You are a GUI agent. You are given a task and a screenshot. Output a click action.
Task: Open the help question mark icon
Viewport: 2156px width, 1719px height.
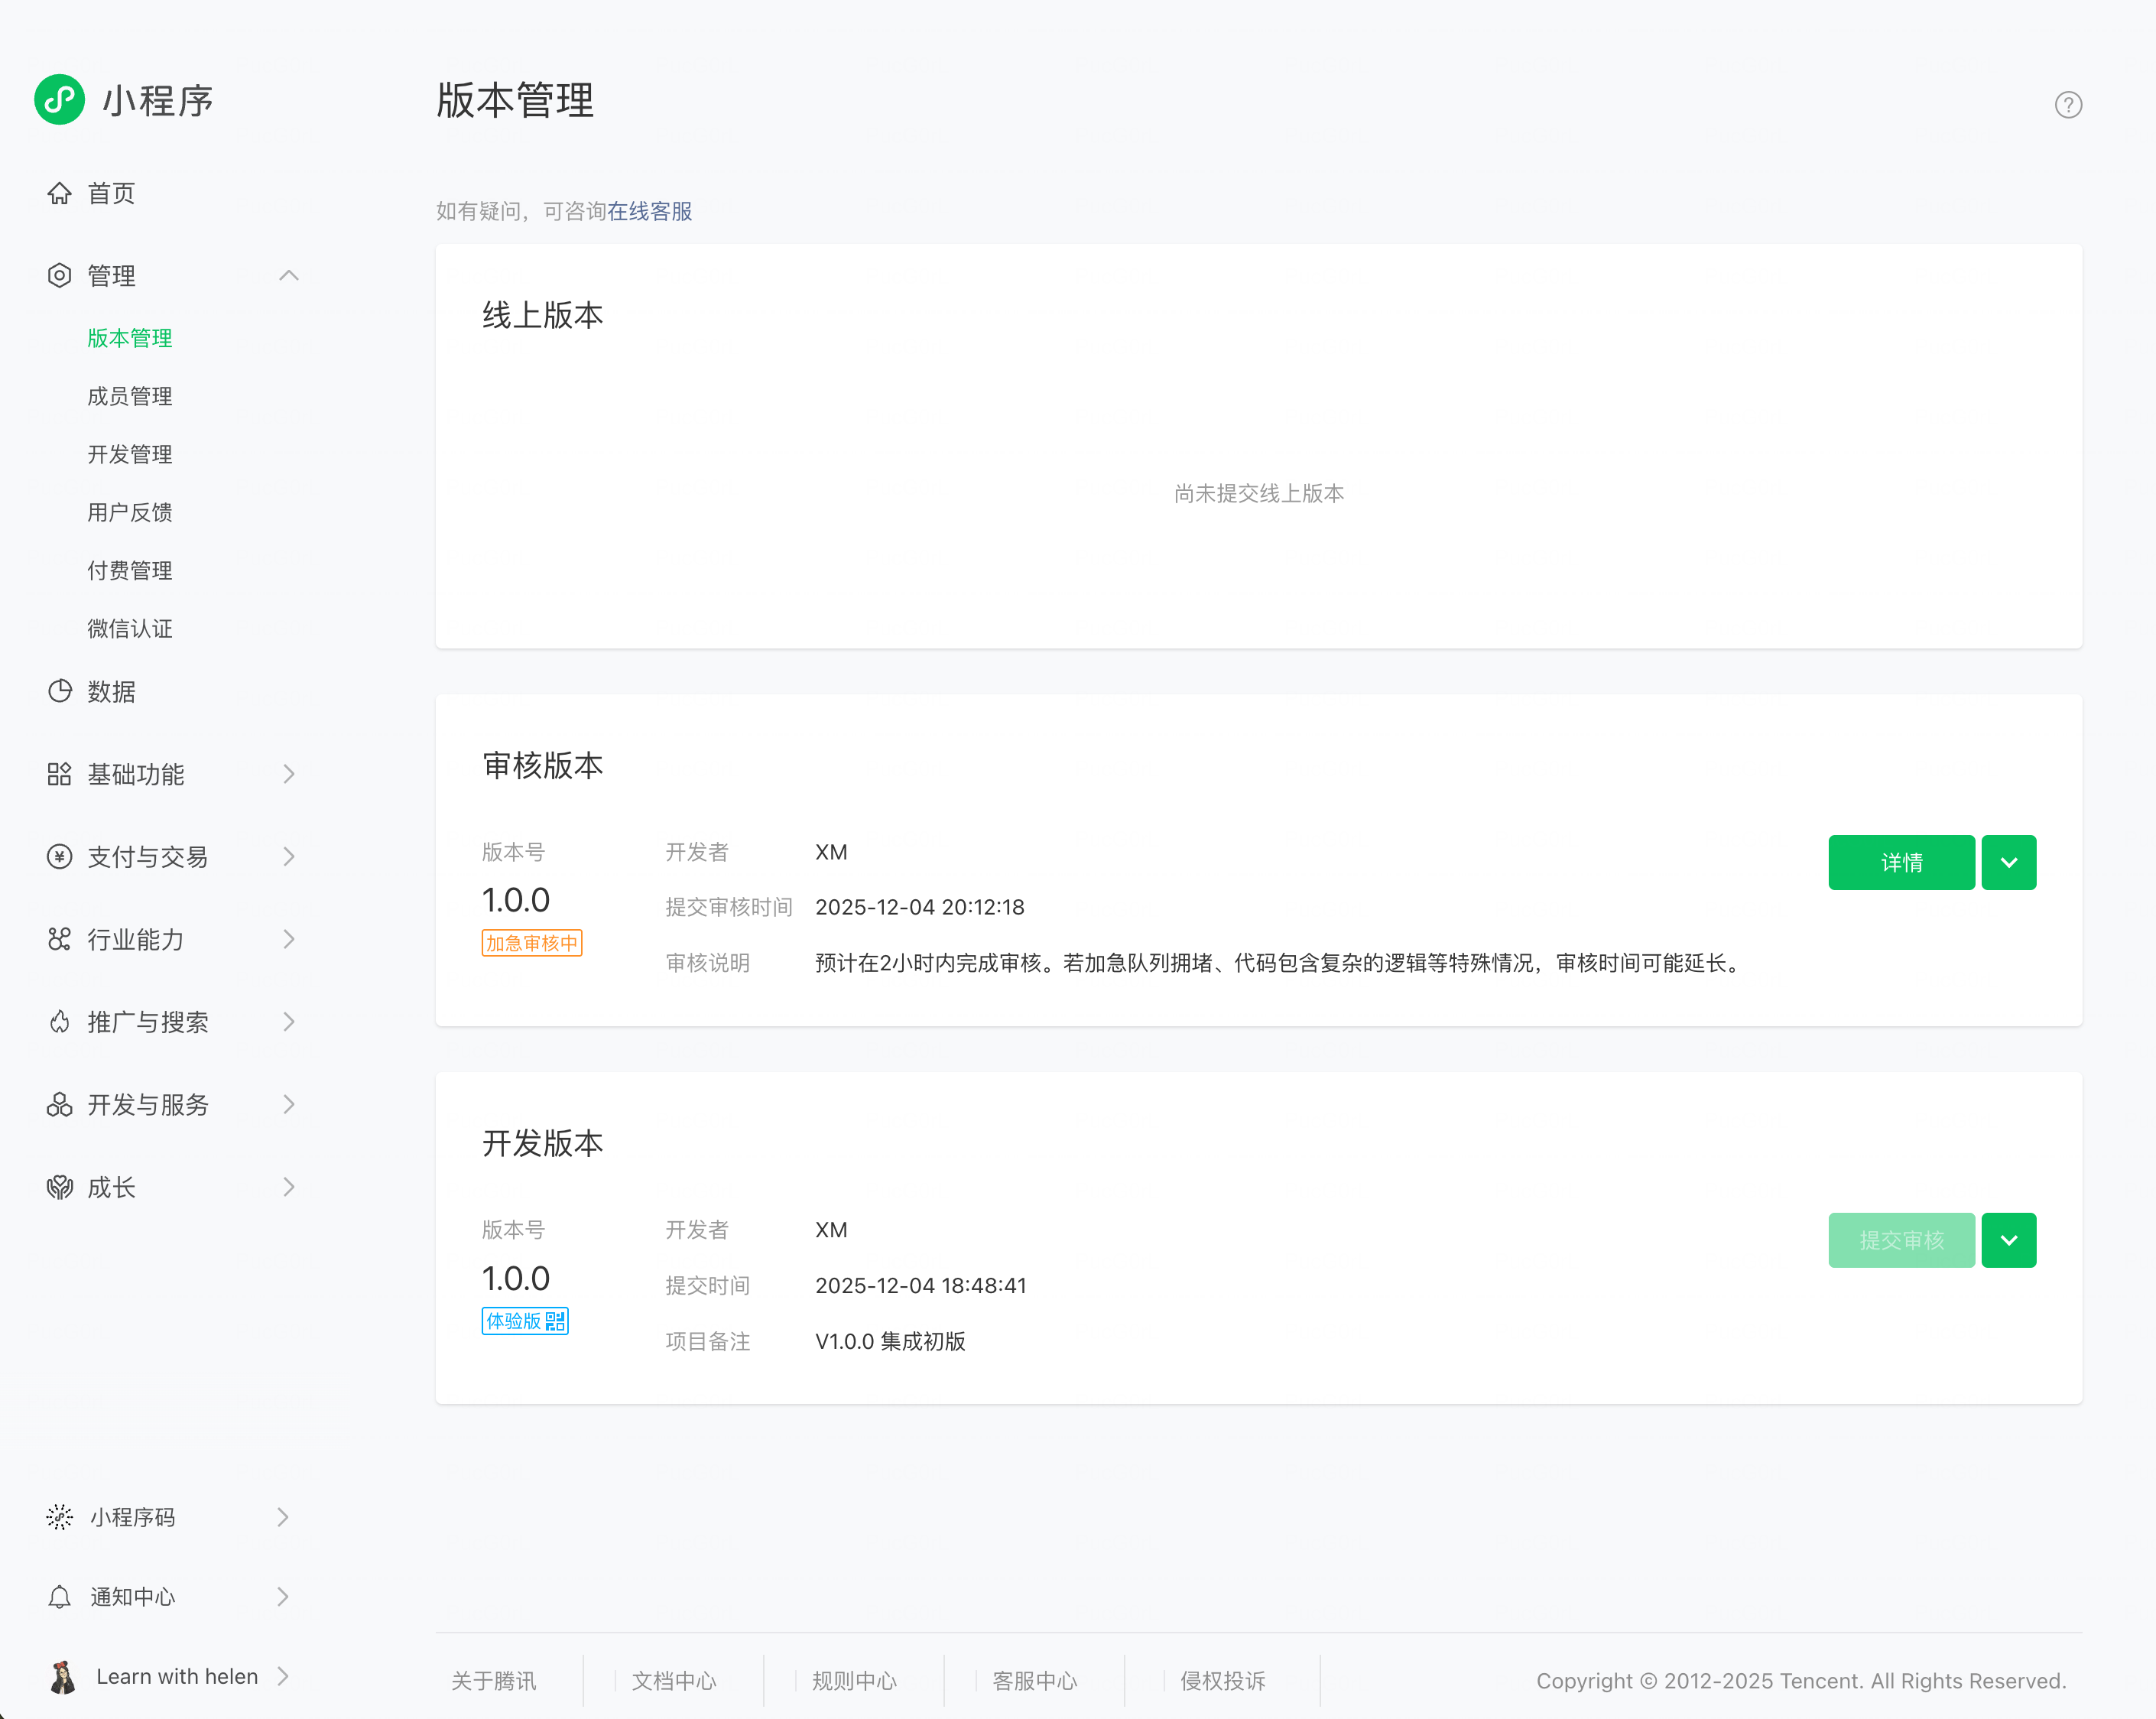click(2067, 105)
